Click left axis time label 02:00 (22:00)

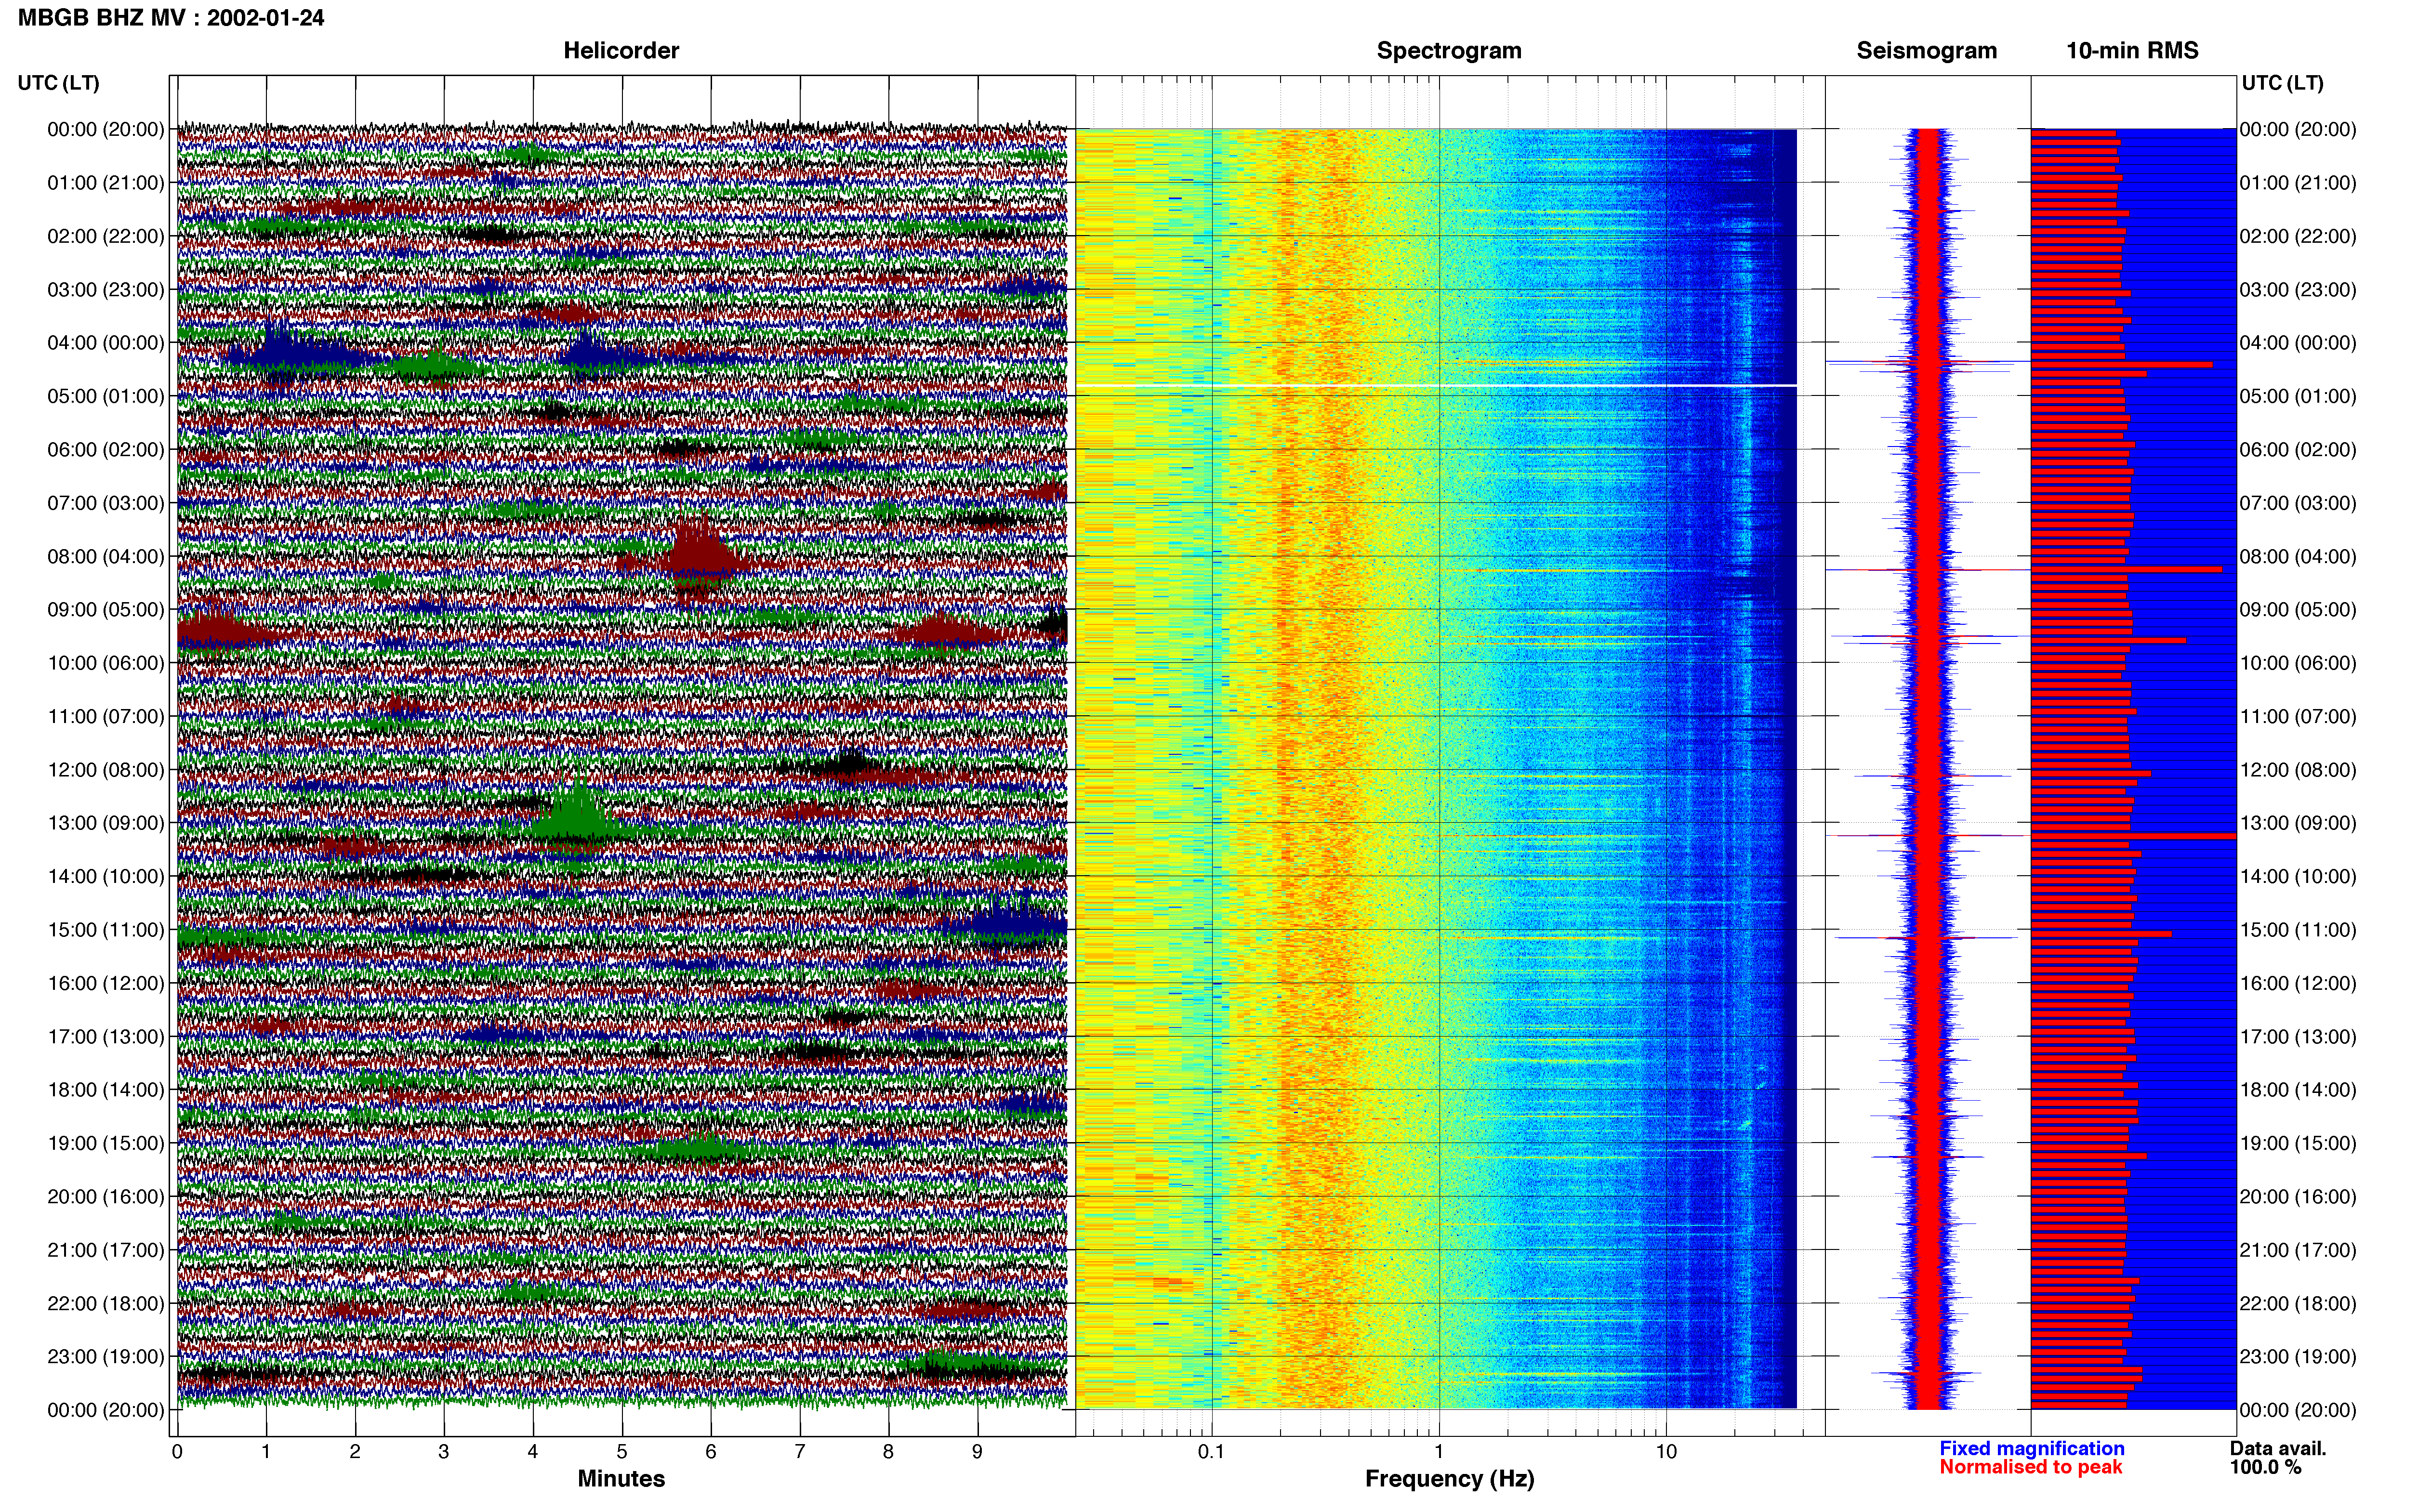click(x=105, y=236)
